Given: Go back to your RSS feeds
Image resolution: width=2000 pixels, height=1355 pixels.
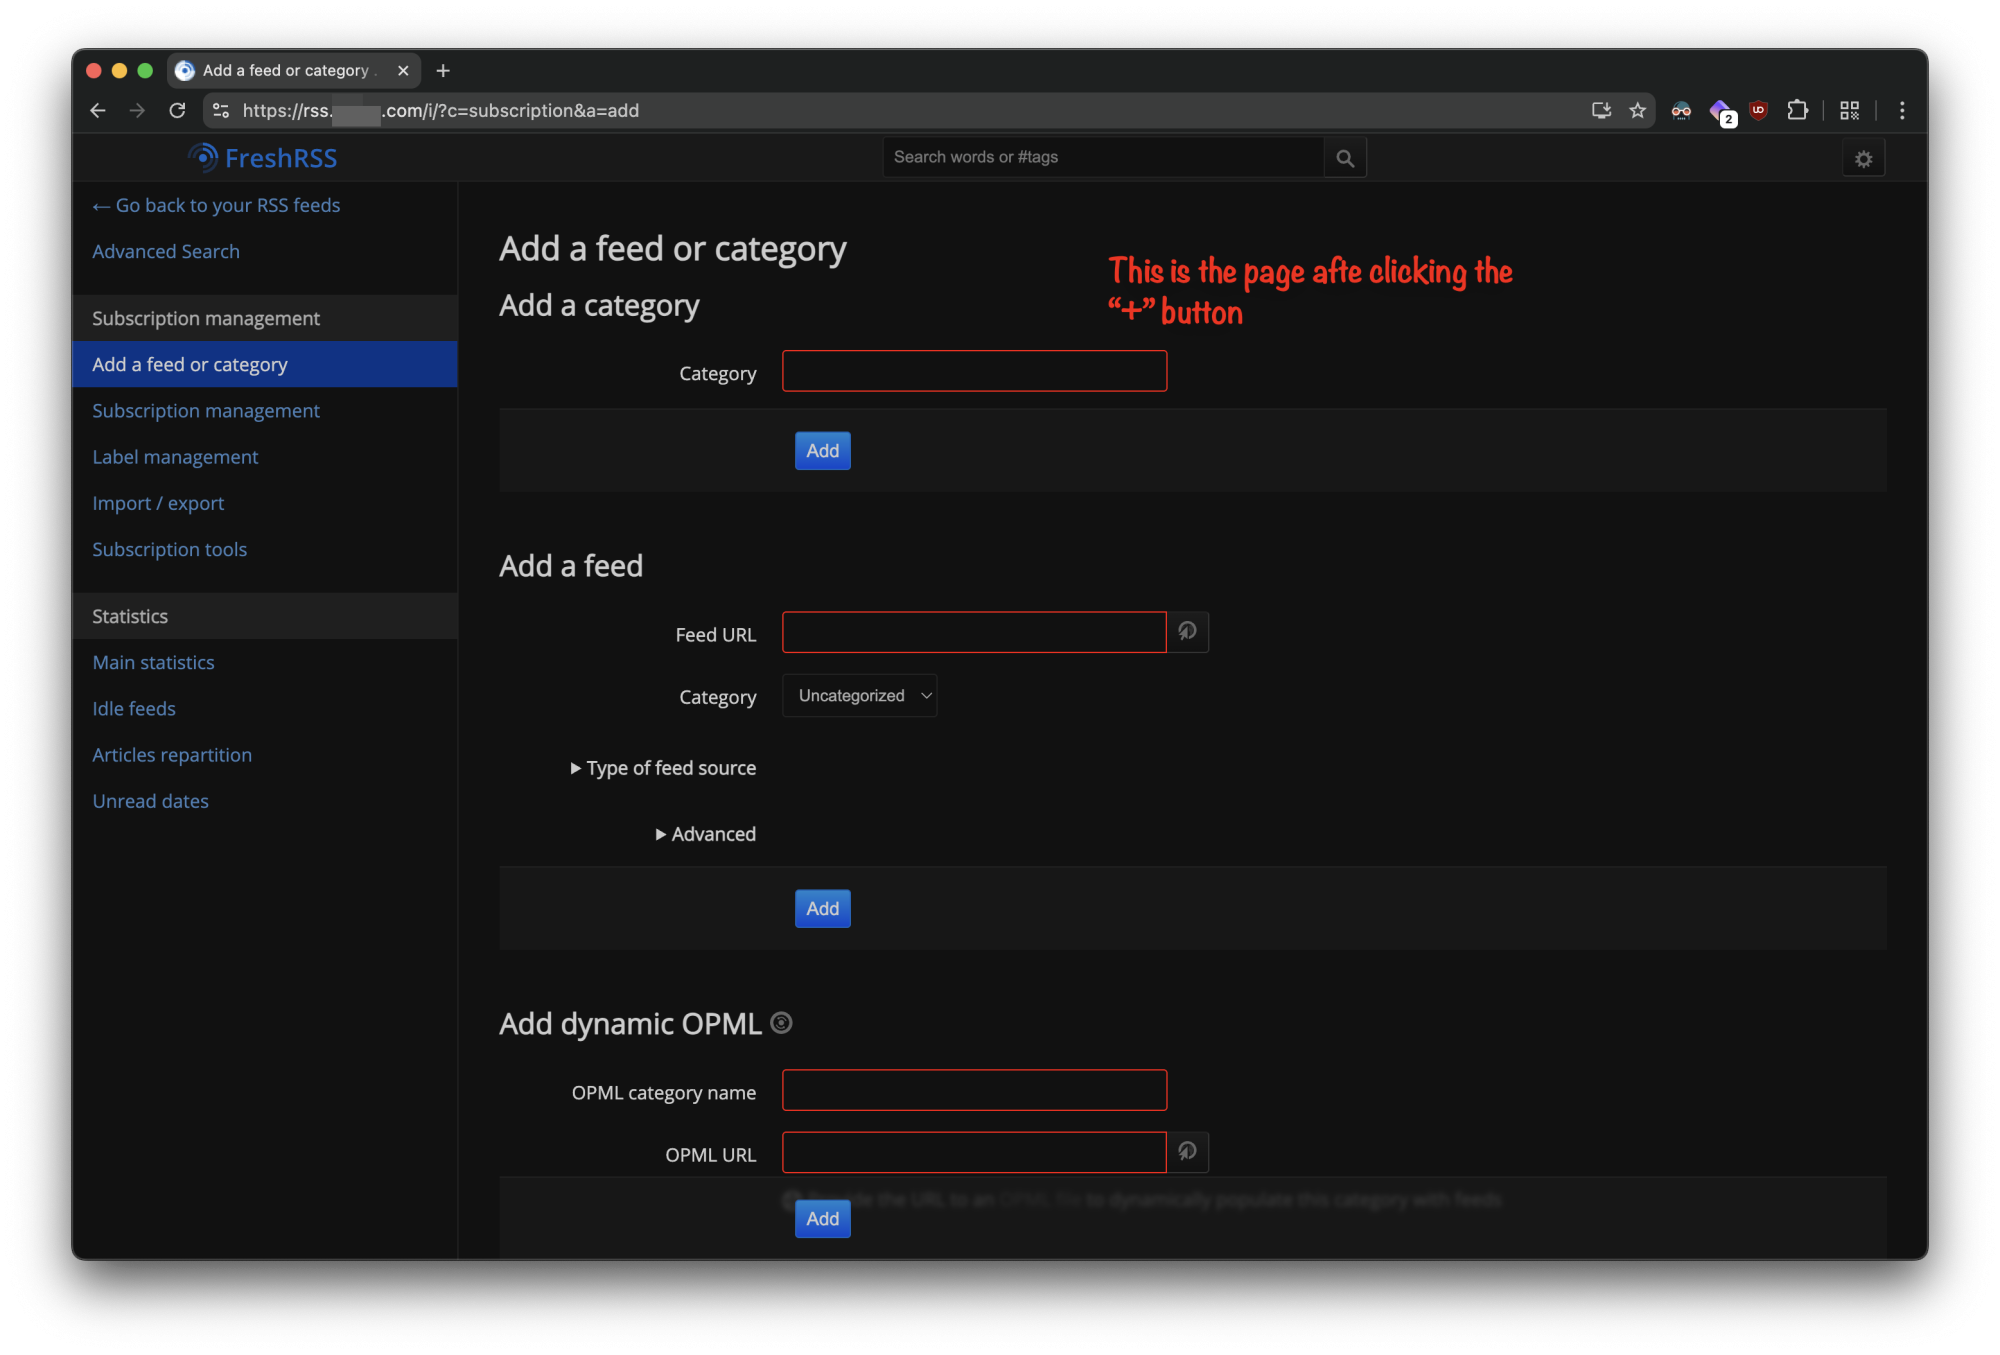Looking at the screenshot, I should [x=216, y=205].
